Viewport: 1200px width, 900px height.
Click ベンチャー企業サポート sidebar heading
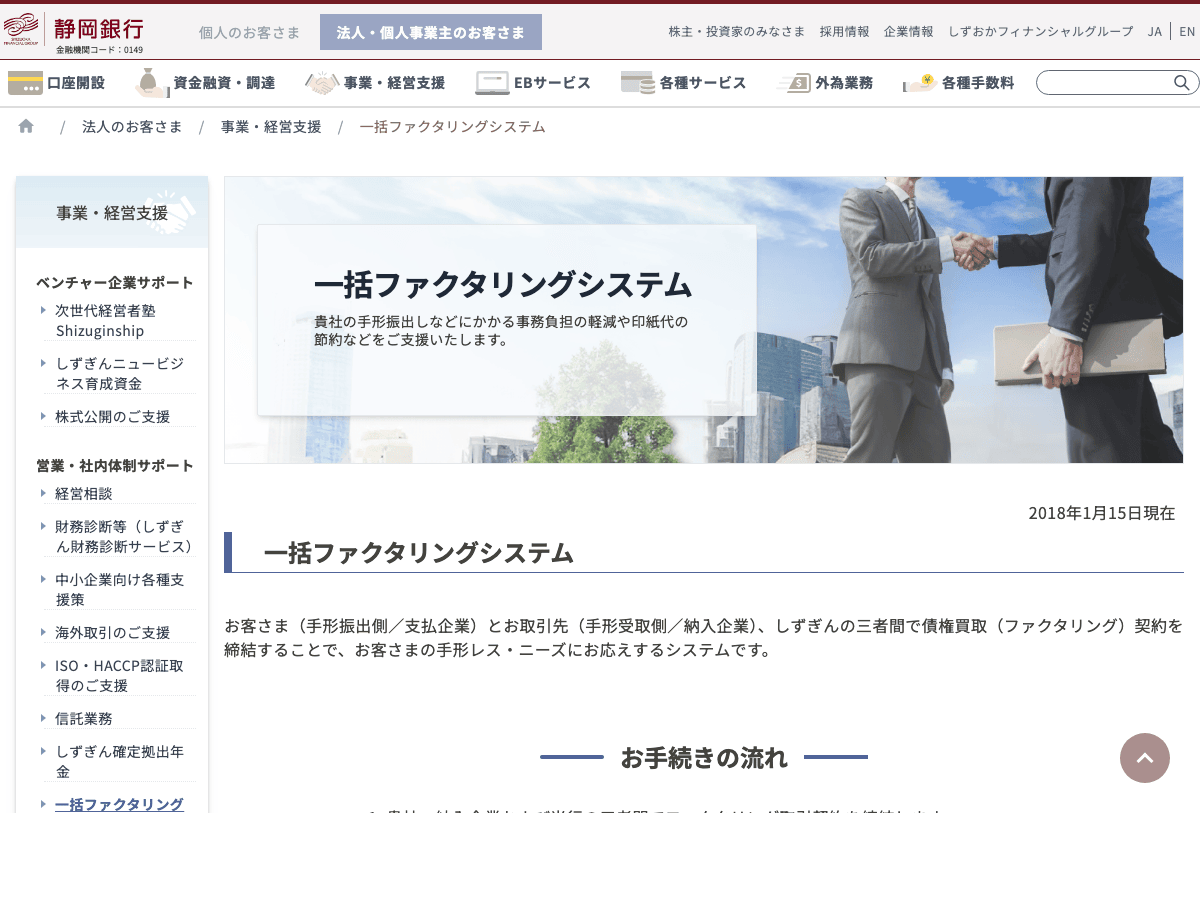click(115, 282)
